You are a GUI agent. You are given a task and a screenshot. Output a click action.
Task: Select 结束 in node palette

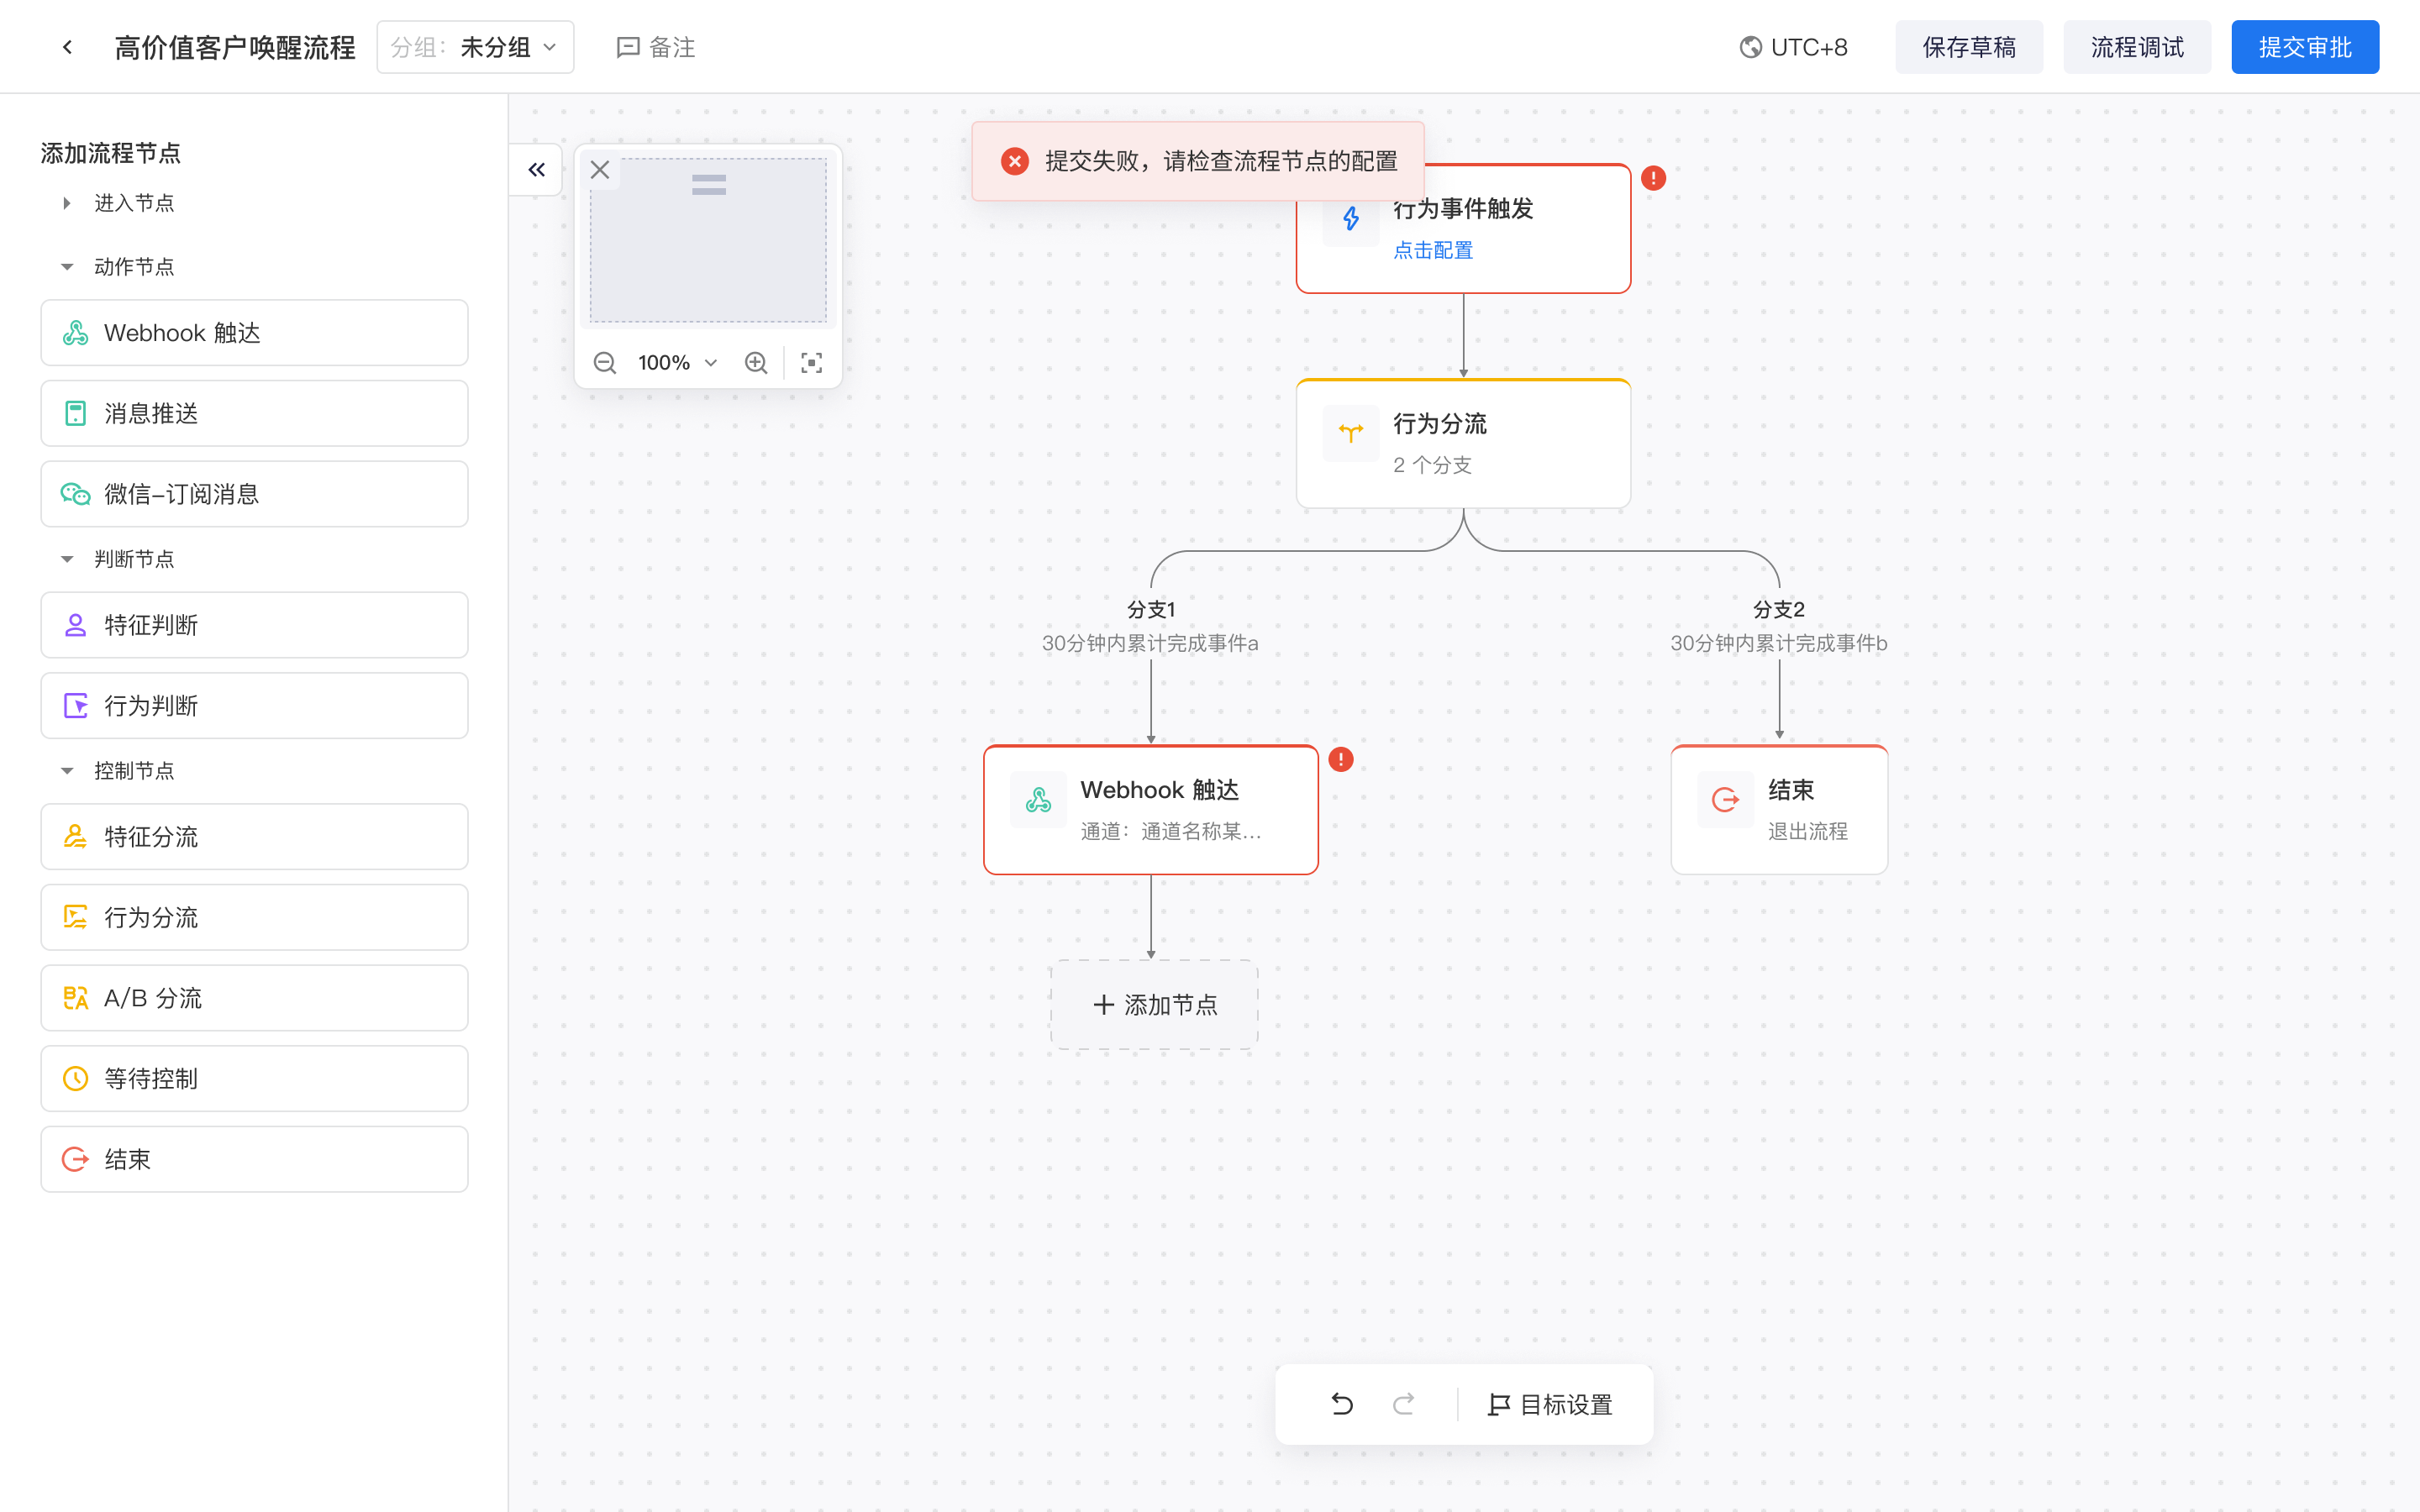[x=254, y=1159]
